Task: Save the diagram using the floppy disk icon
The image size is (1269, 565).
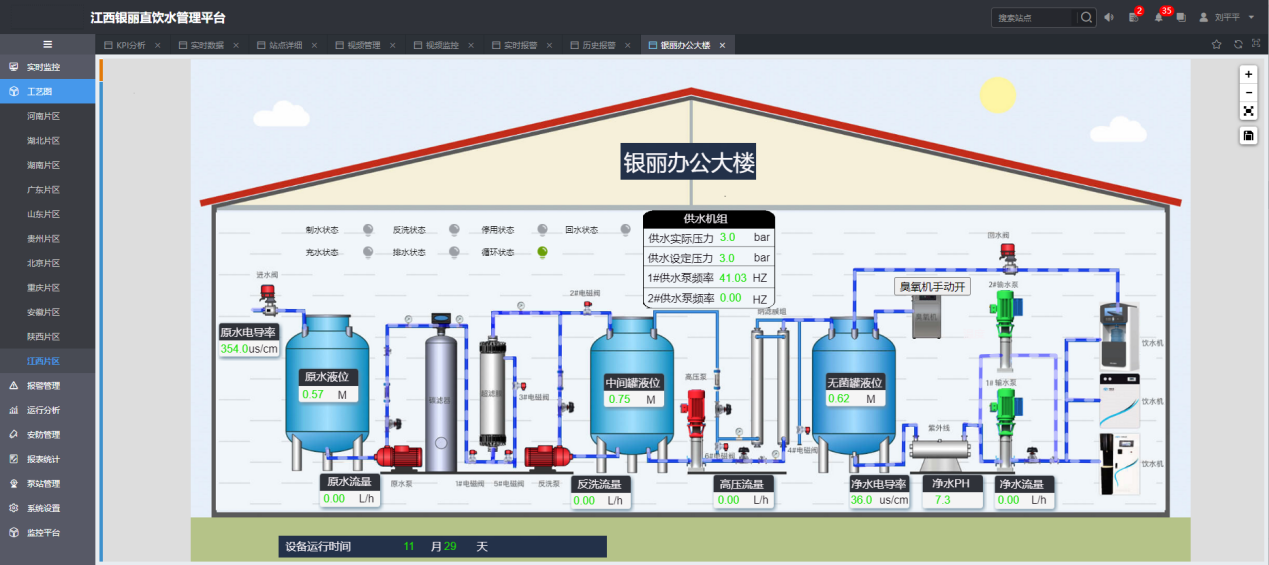Action: point(1248,136)
